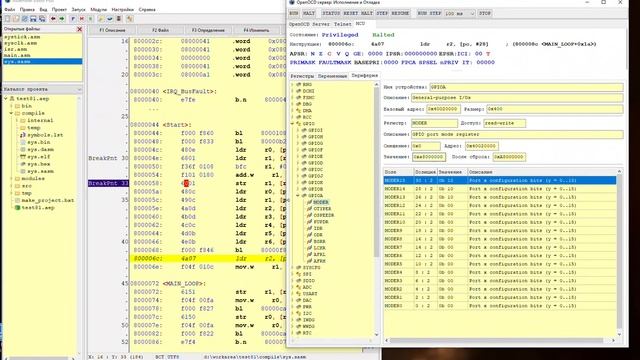Screen dimensions: 640x360
Task: Select the sys.hex file in project tree
Action: coord(39,164)
